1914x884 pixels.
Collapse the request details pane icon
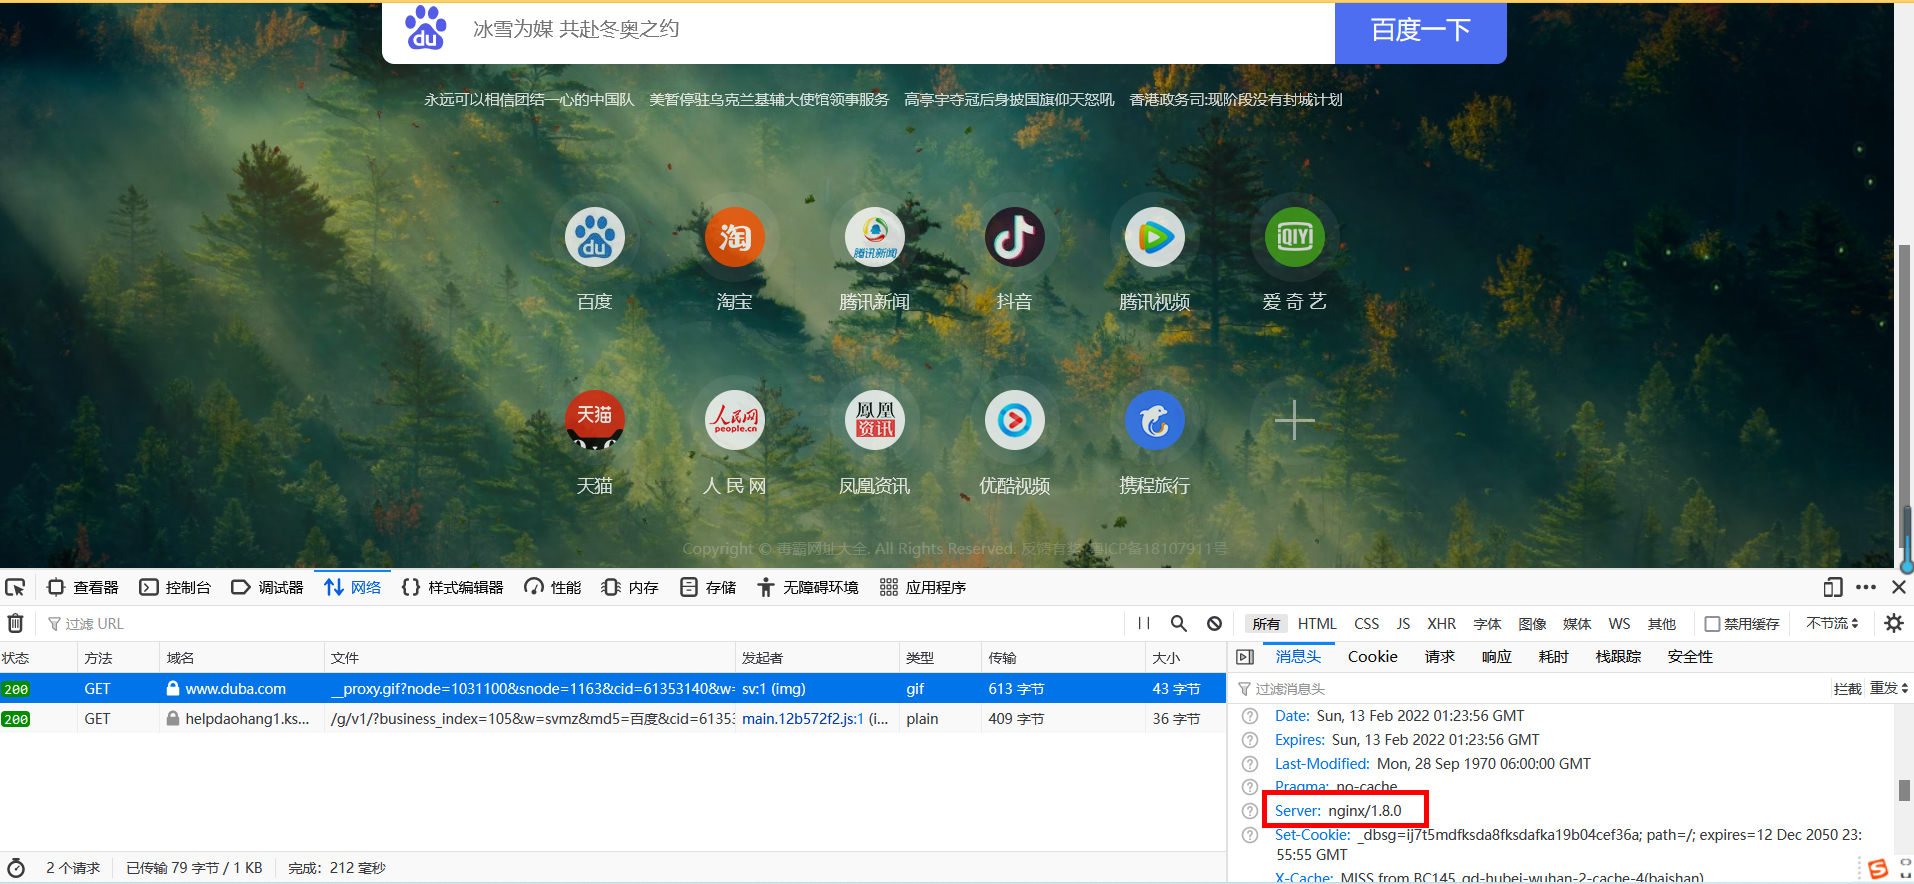(1245, 657)
